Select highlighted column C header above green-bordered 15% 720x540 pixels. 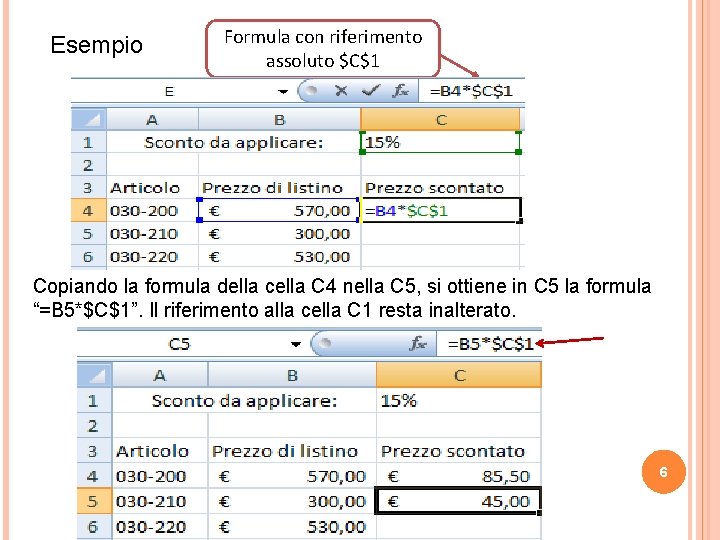tap(440, 120)
